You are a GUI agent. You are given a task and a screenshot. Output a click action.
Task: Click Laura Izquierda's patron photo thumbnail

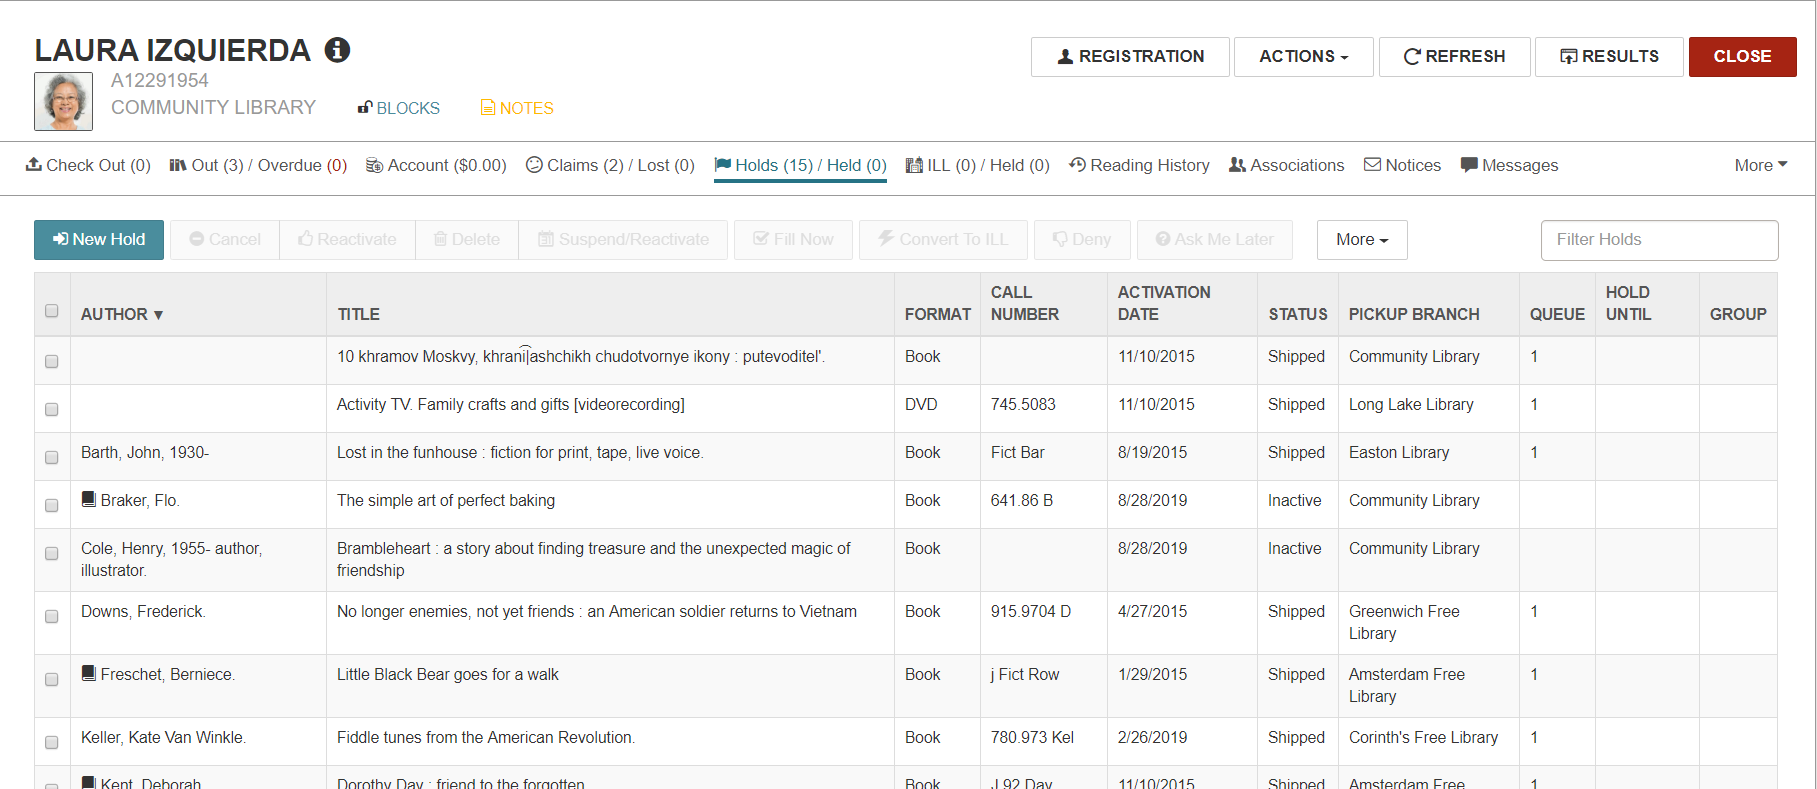point(64,101)
